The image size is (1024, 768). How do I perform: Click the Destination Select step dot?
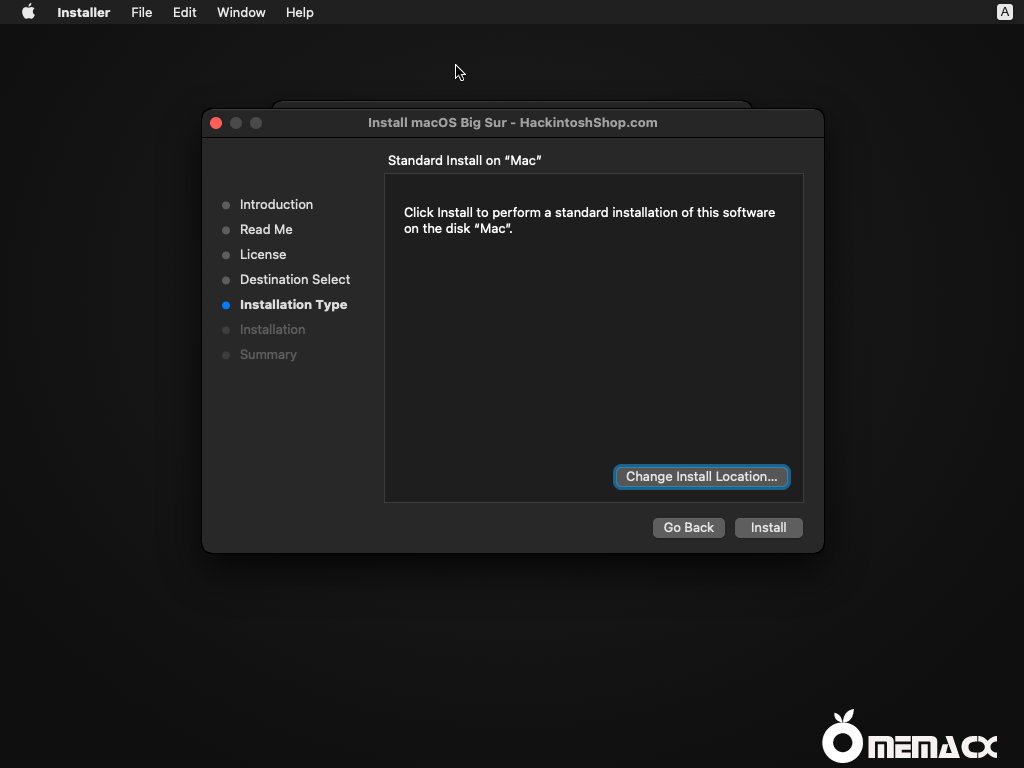(225, 280)
